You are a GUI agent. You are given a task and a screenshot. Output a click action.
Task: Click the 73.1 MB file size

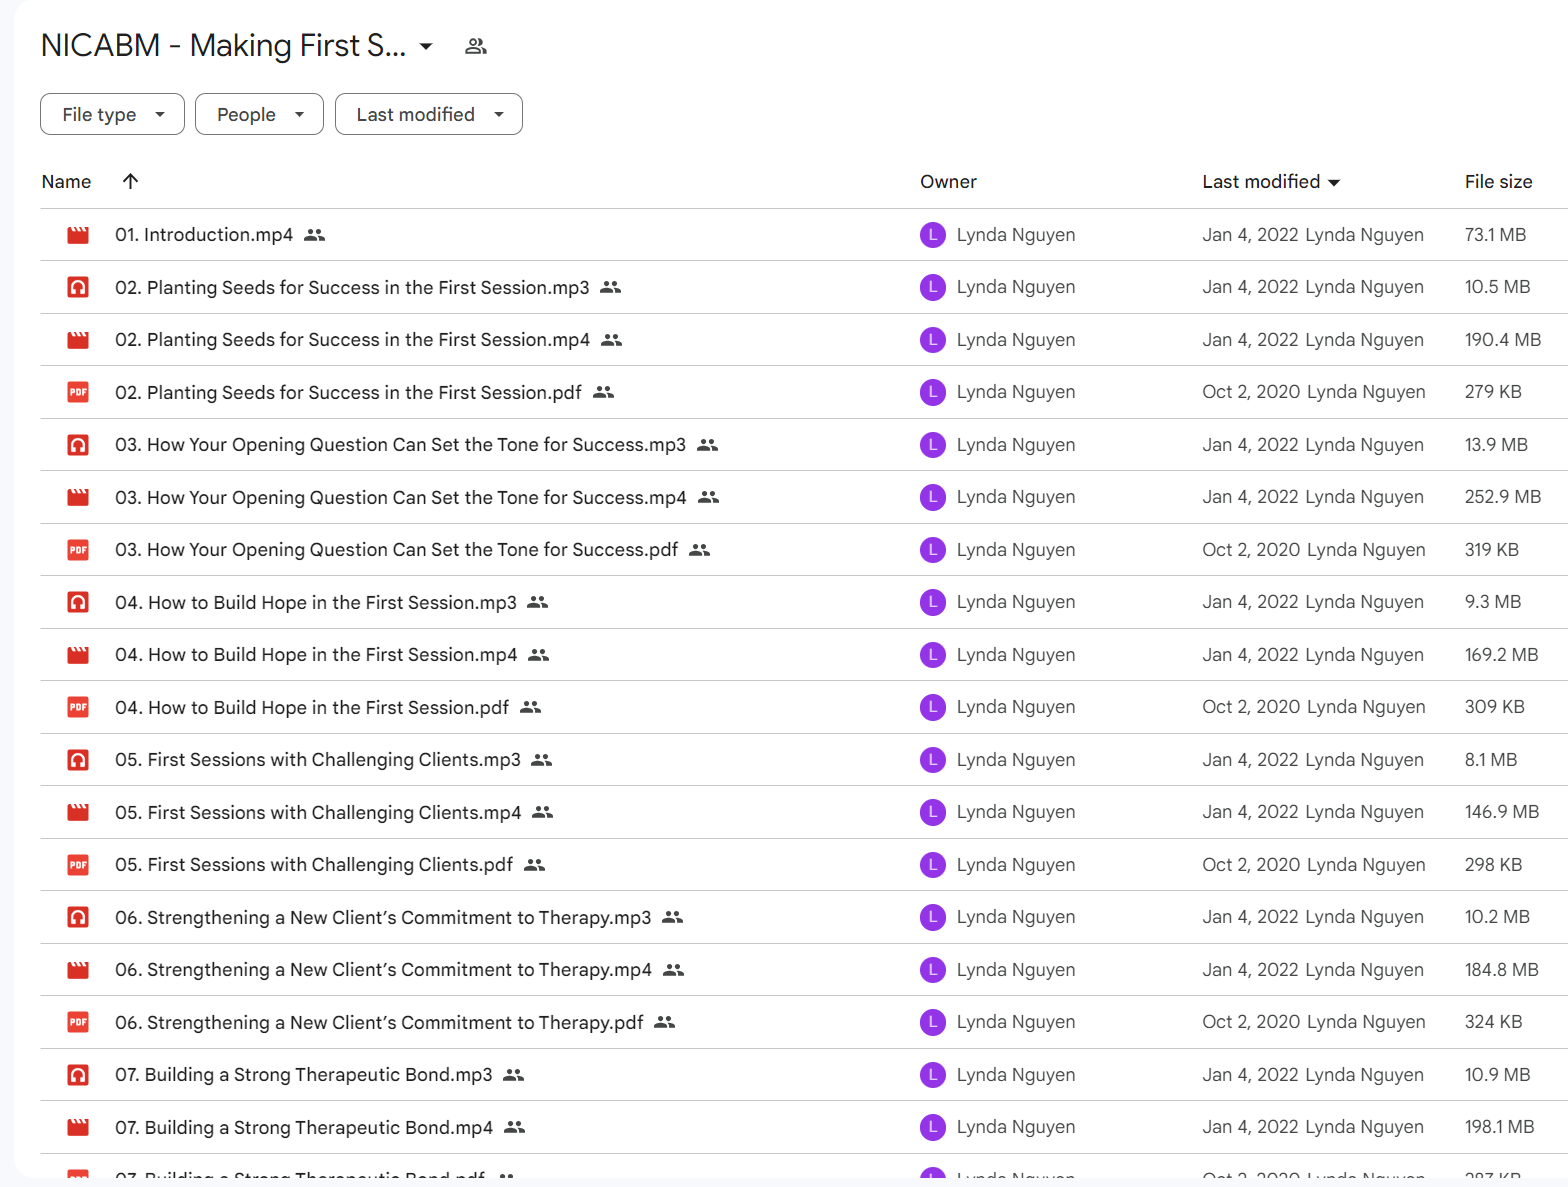(1495, 235)
